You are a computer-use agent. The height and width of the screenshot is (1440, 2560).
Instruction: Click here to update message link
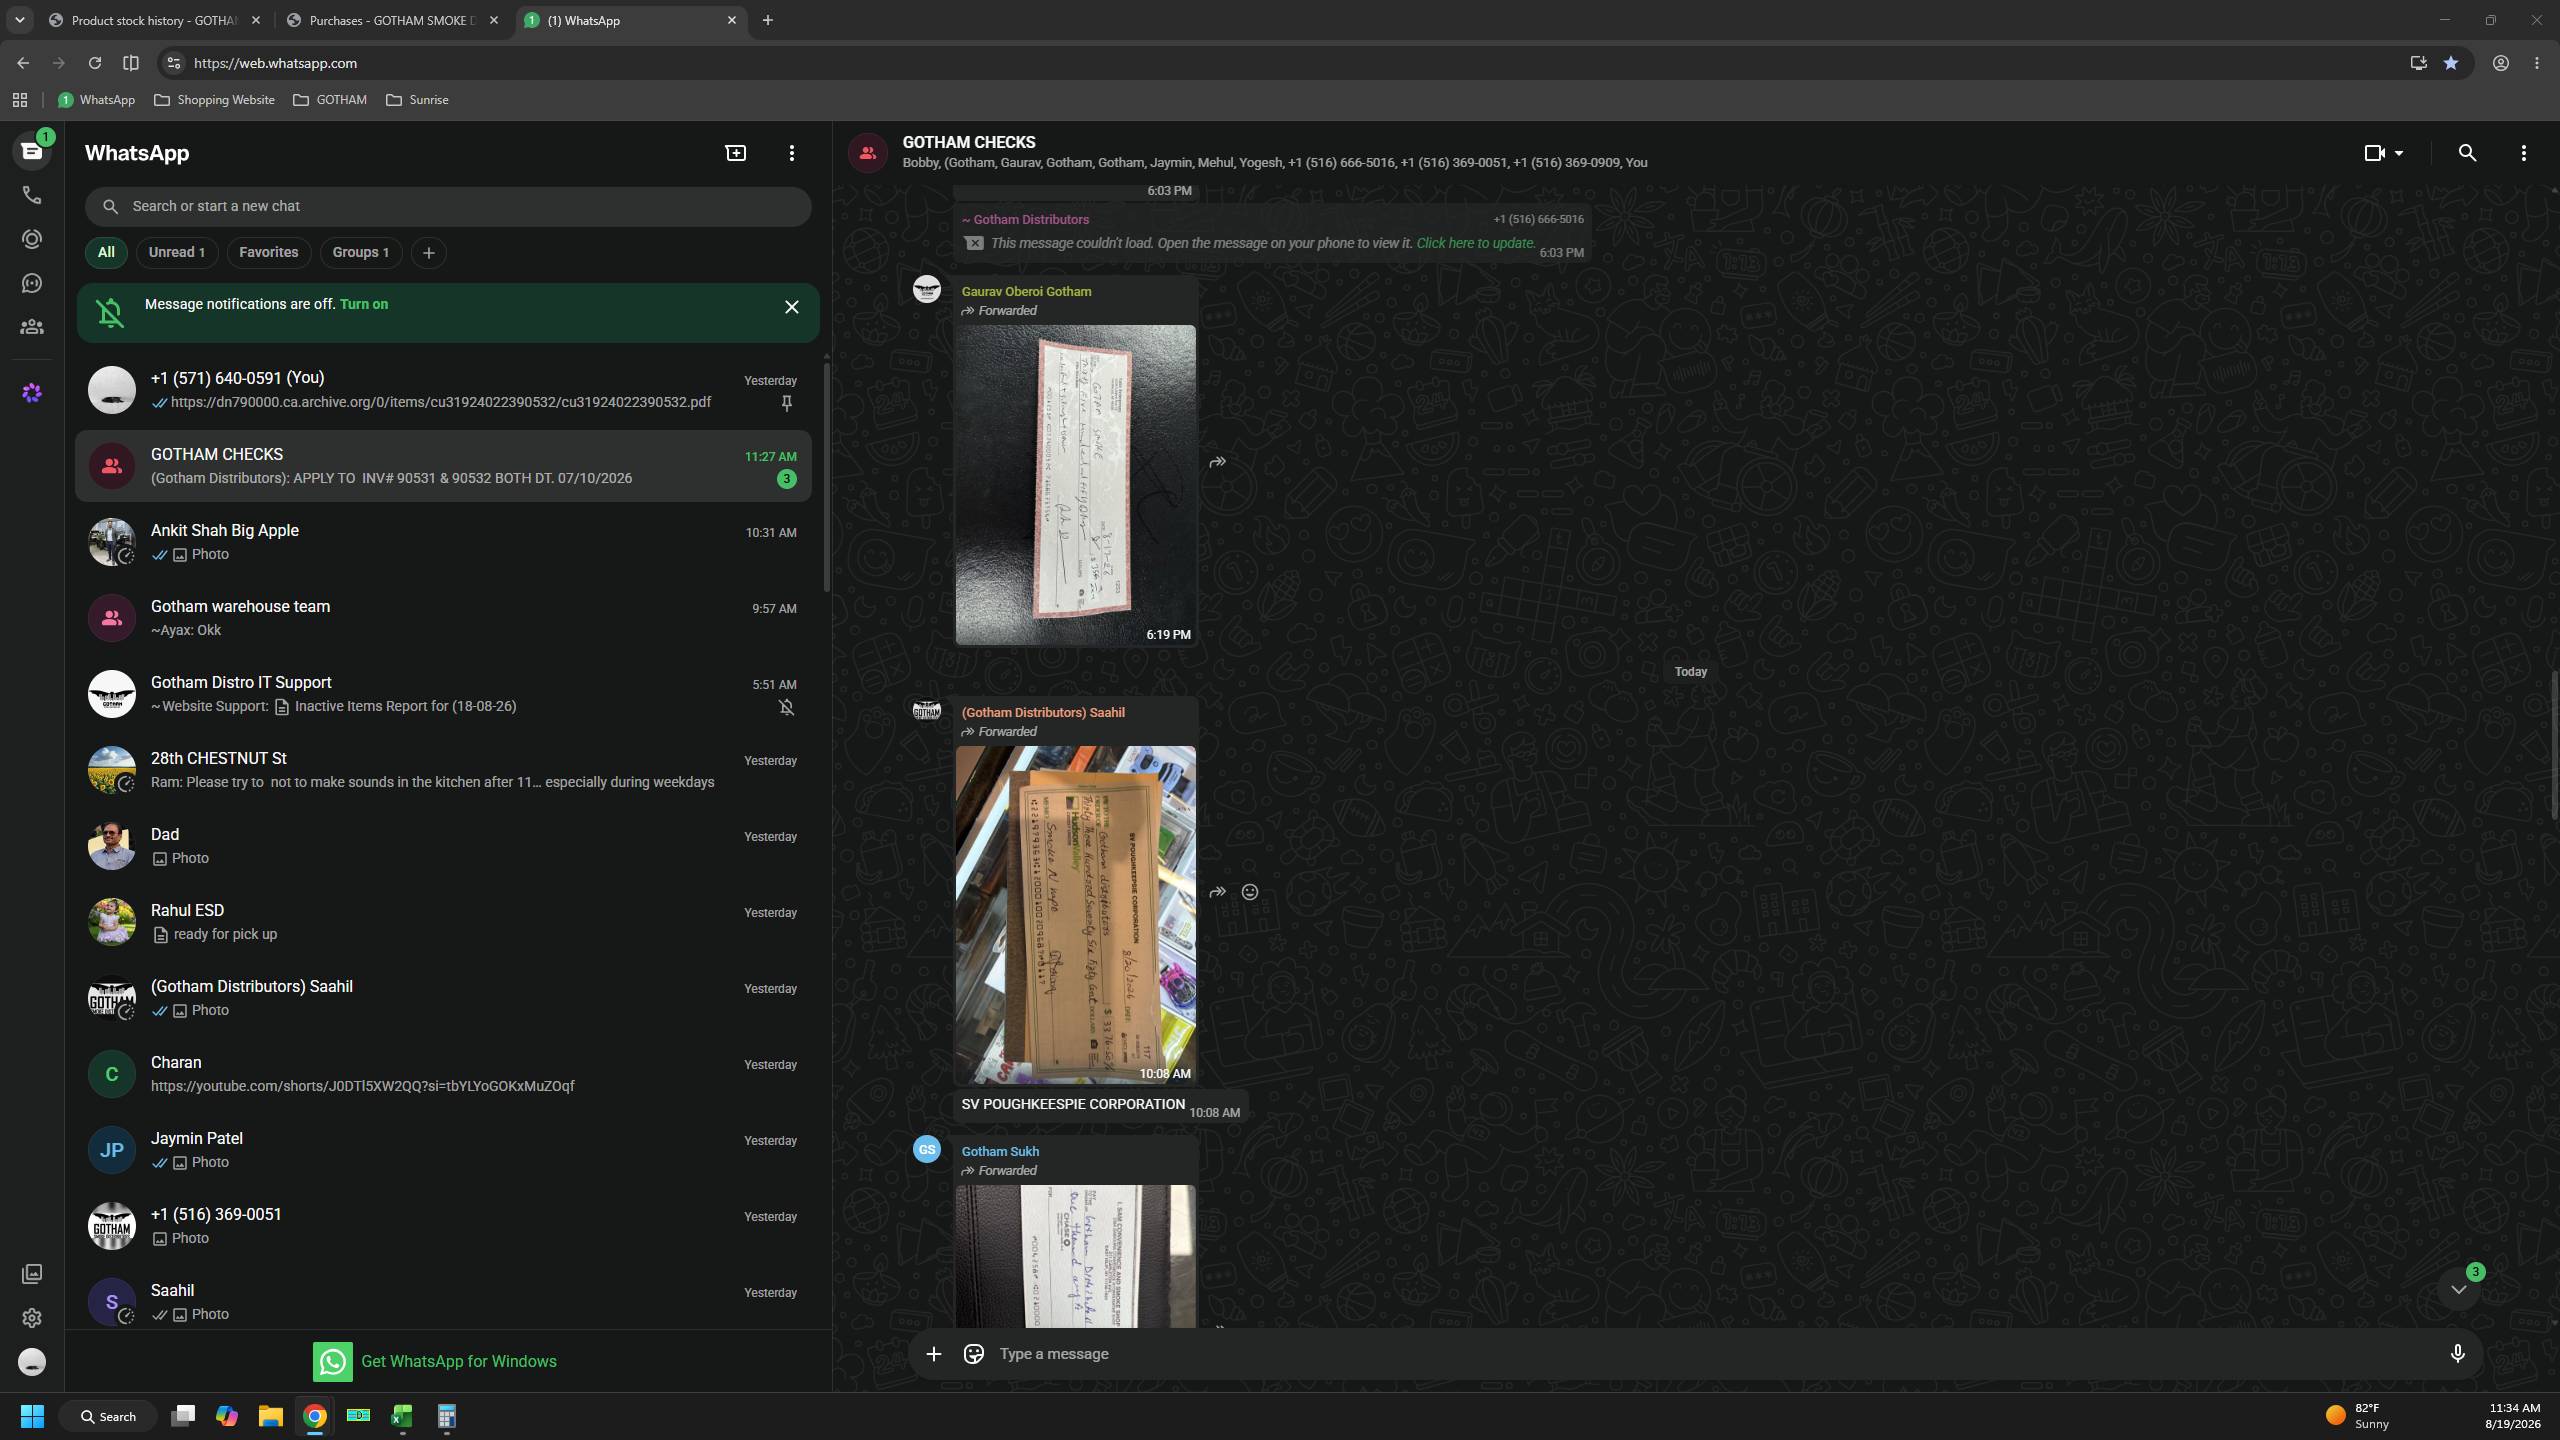(x=1475, y=243)
